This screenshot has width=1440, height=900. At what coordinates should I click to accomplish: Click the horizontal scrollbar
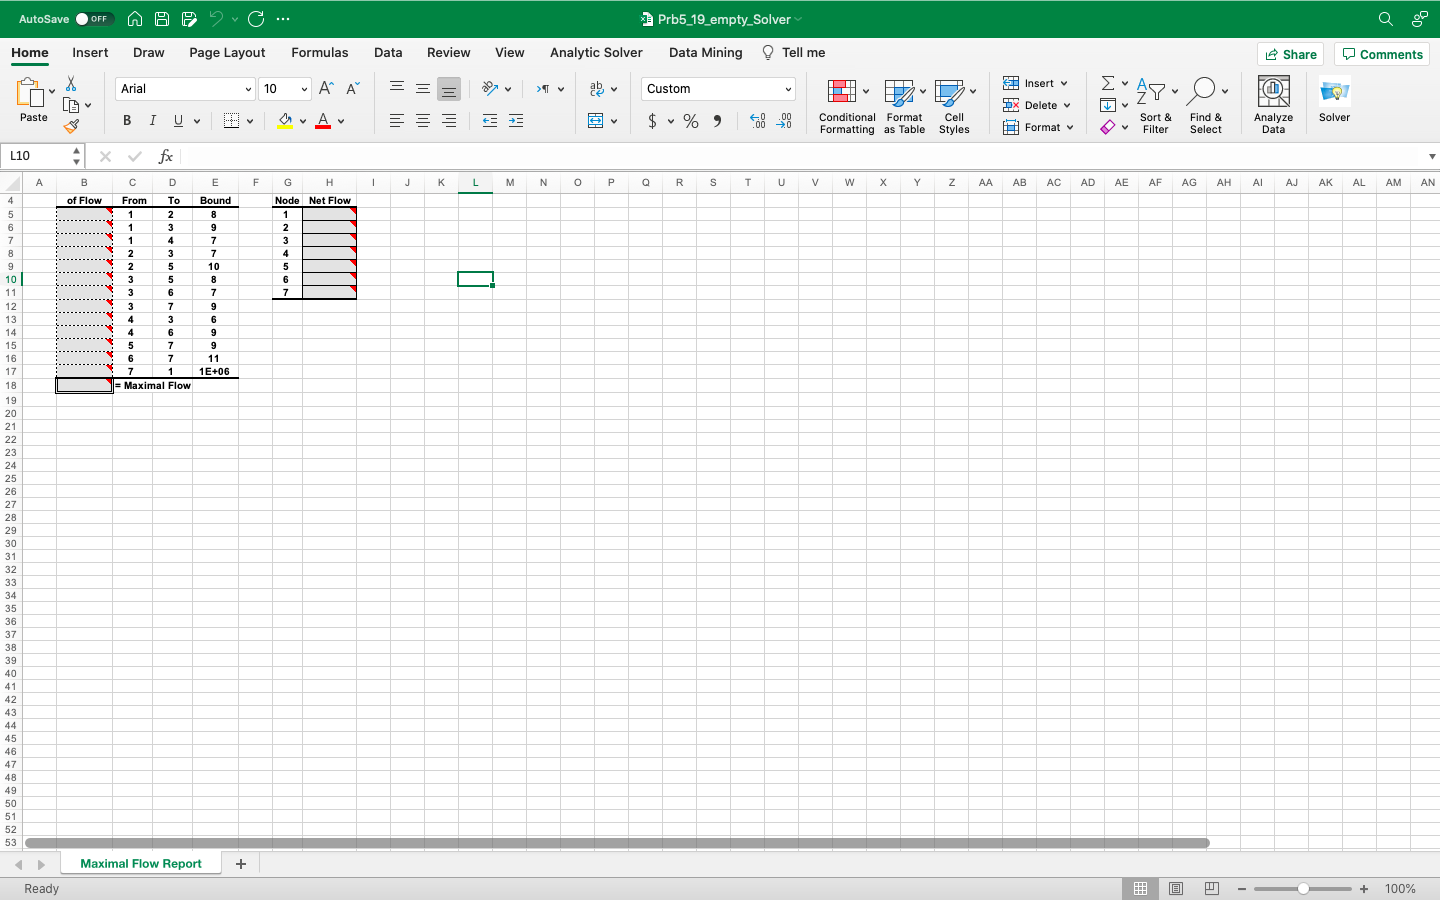(617, 843)
